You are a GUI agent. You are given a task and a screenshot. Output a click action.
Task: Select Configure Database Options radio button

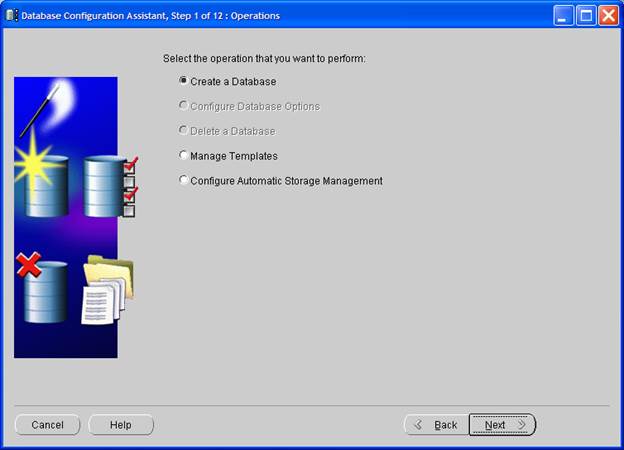click(x=183, y=105)
